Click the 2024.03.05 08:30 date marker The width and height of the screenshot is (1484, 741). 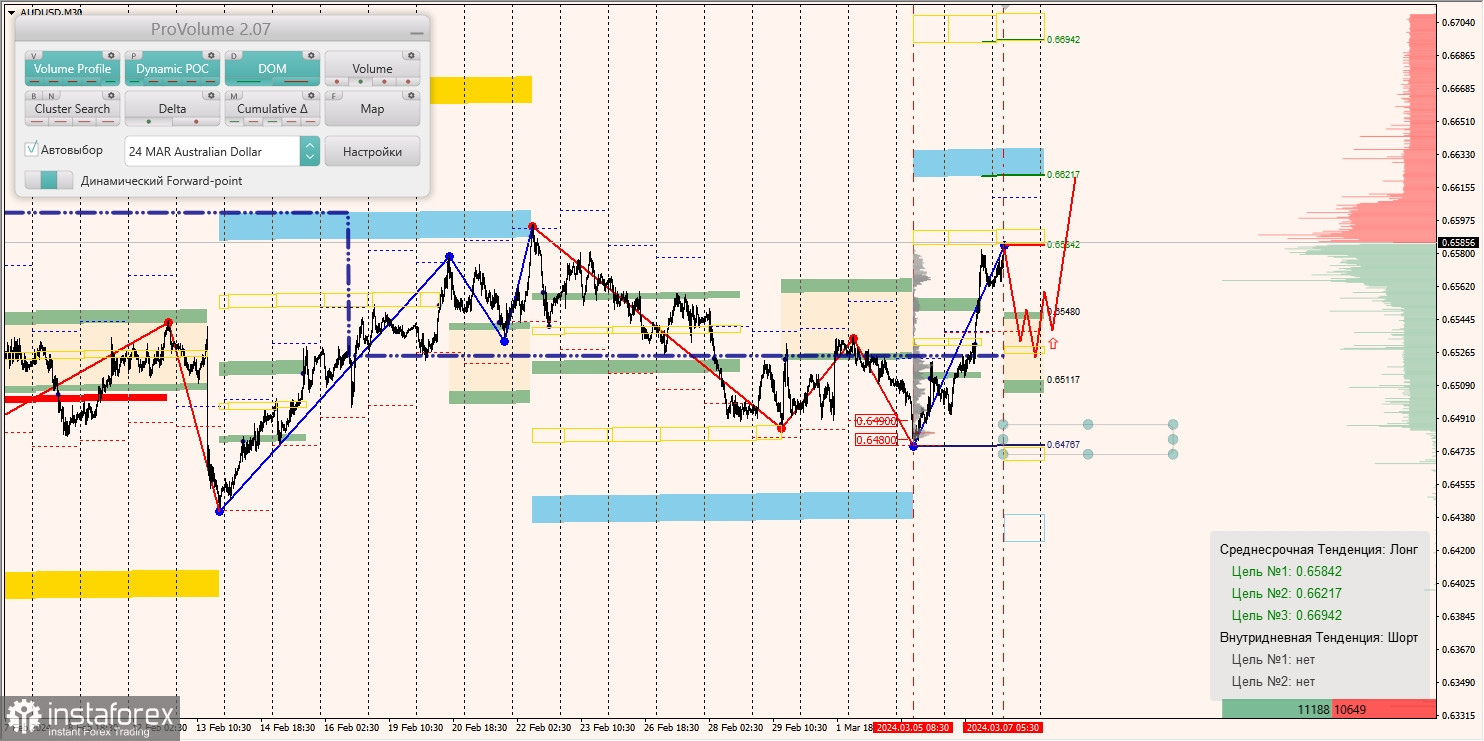[x=911, y=728]
